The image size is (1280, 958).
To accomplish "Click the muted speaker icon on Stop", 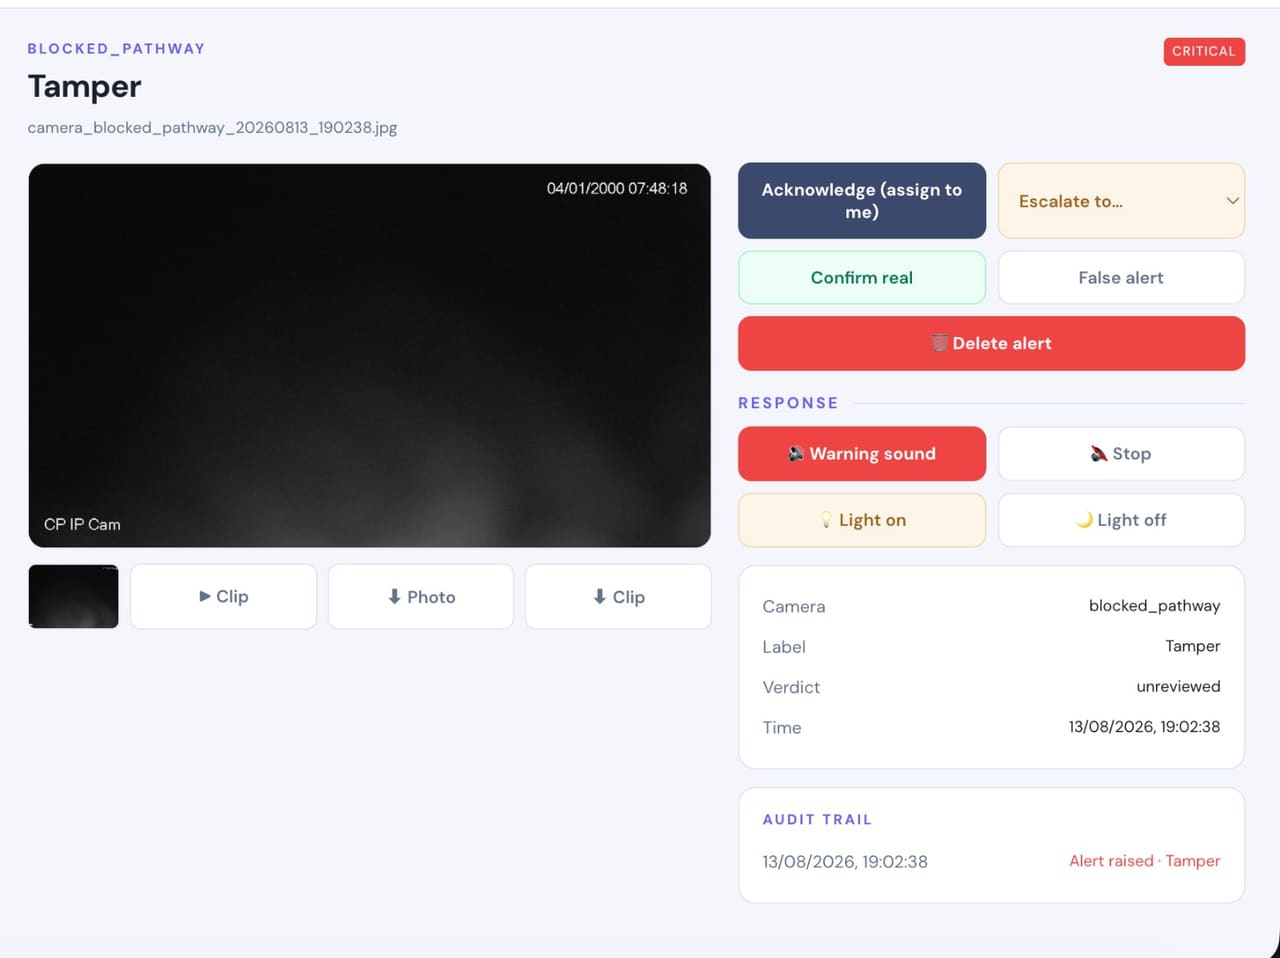I will pyautogui.click(x=1099, y=454).
